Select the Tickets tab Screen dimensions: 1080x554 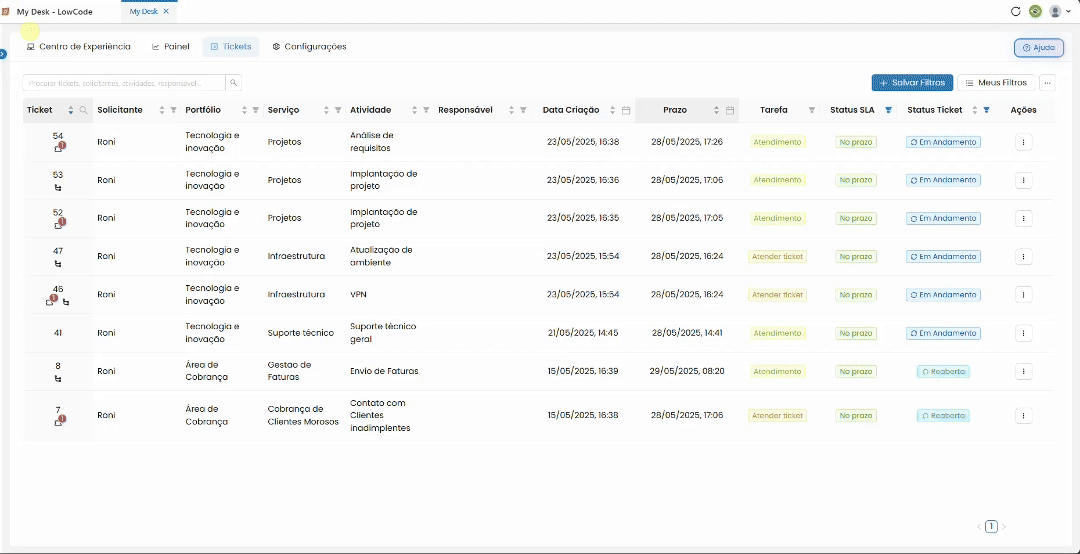[x=231, y=47]
